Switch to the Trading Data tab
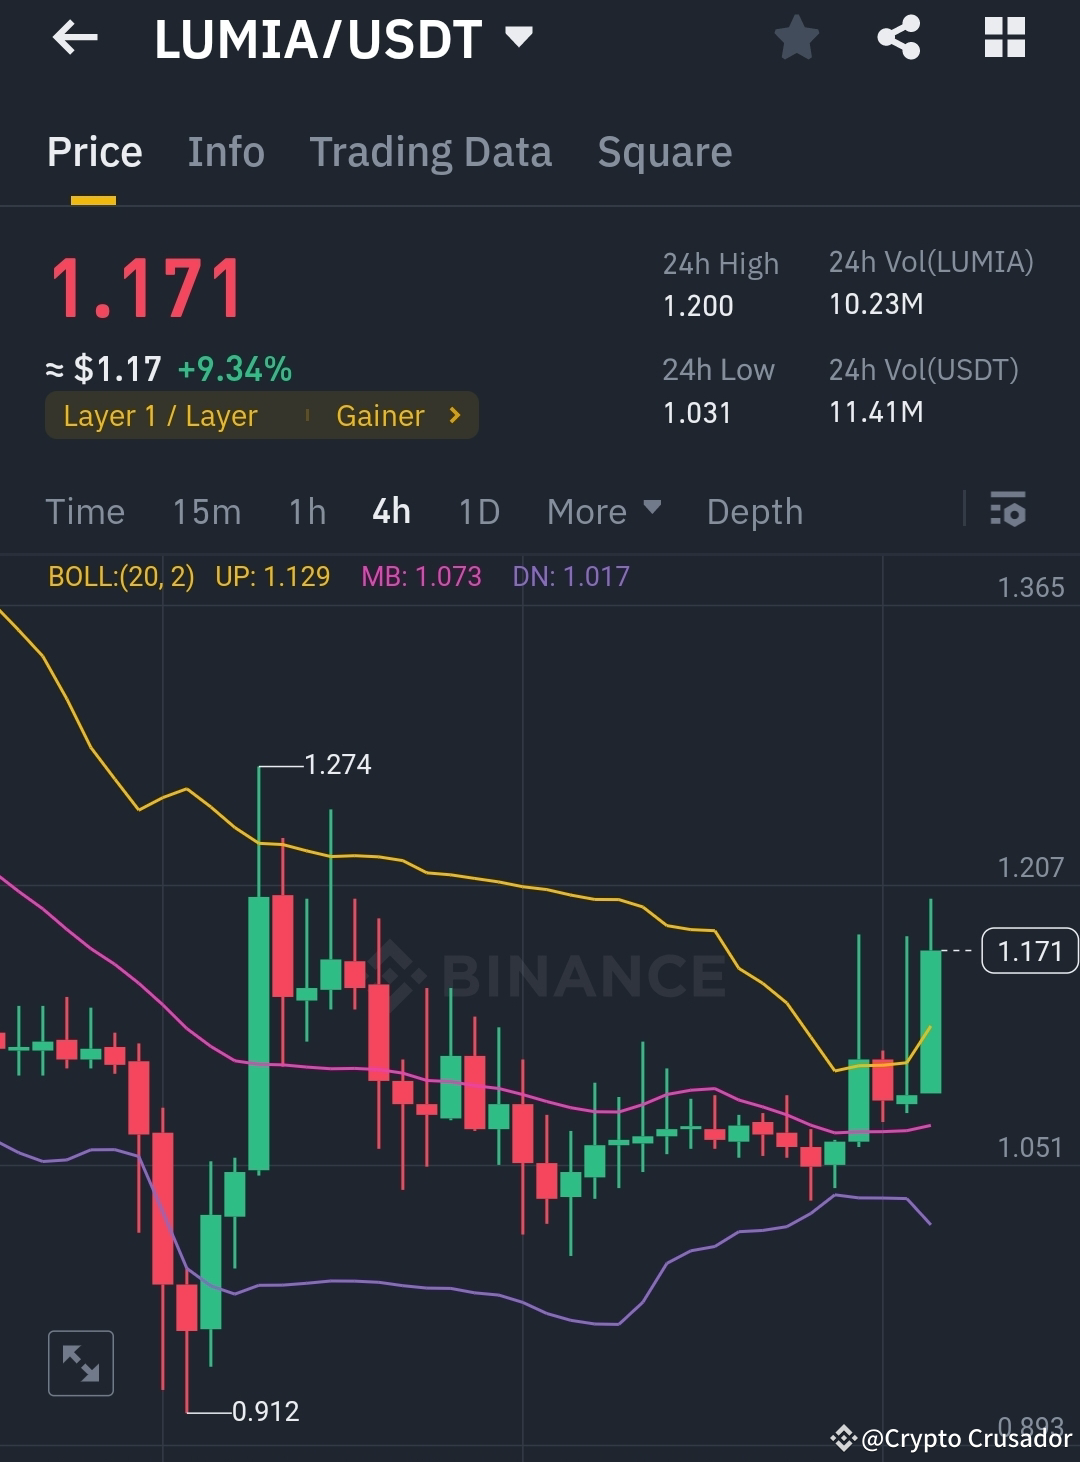 coord(431,151)
